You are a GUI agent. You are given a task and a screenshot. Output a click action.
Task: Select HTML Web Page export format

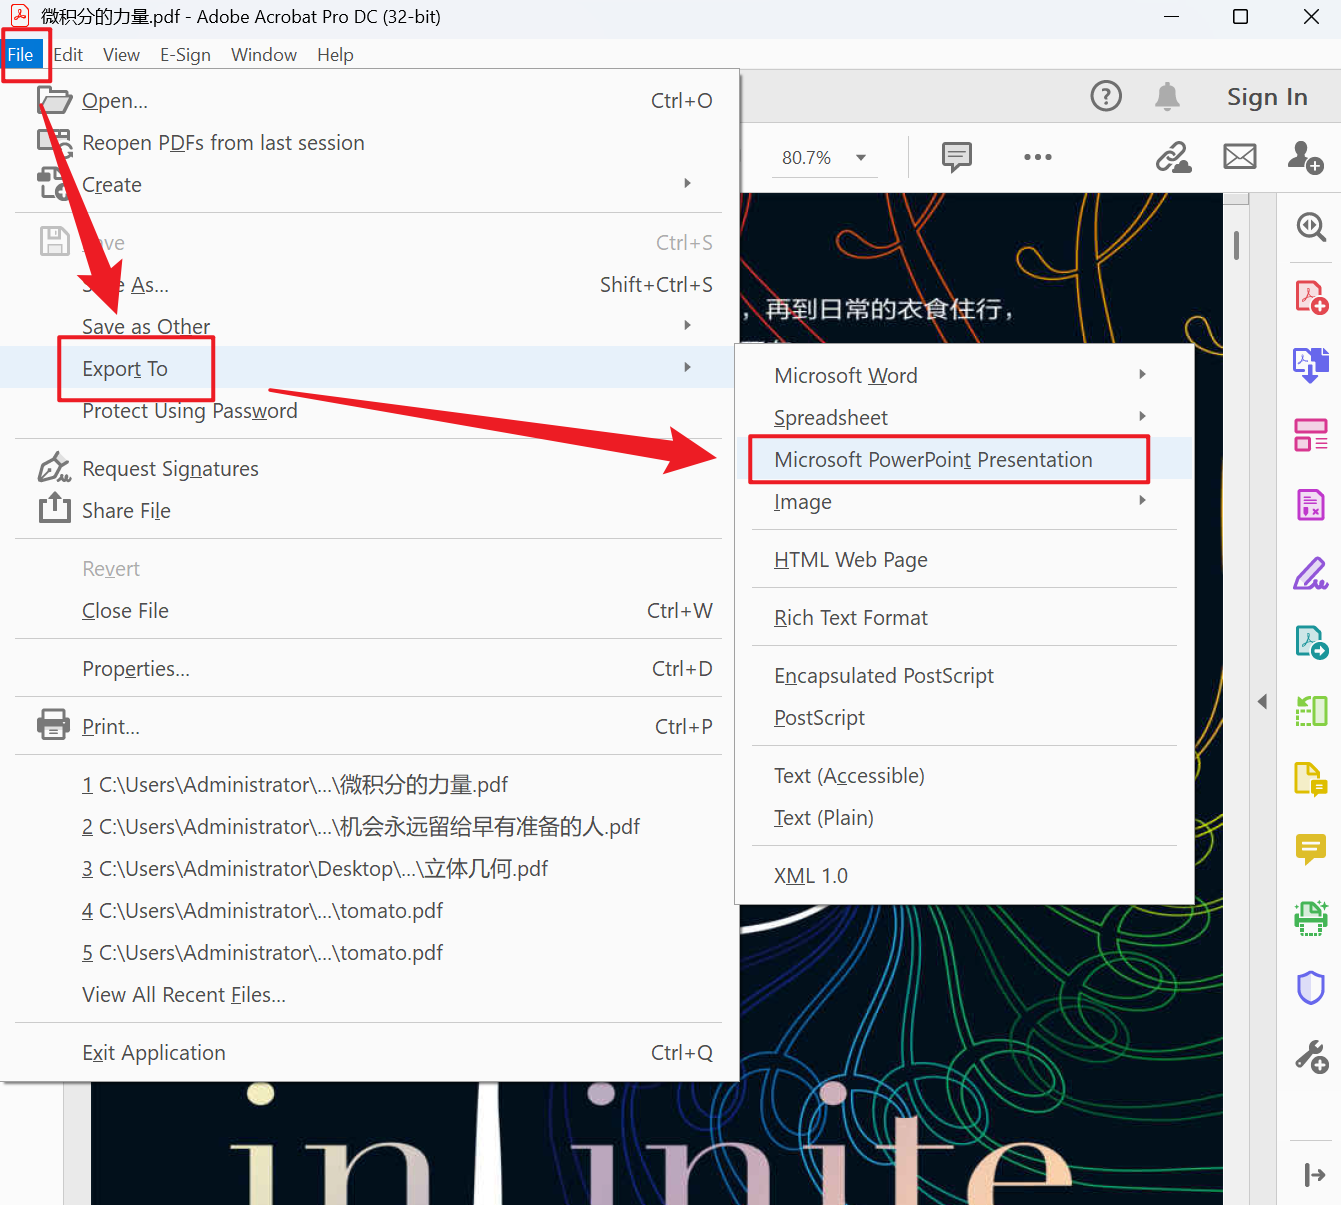(850, 560)
